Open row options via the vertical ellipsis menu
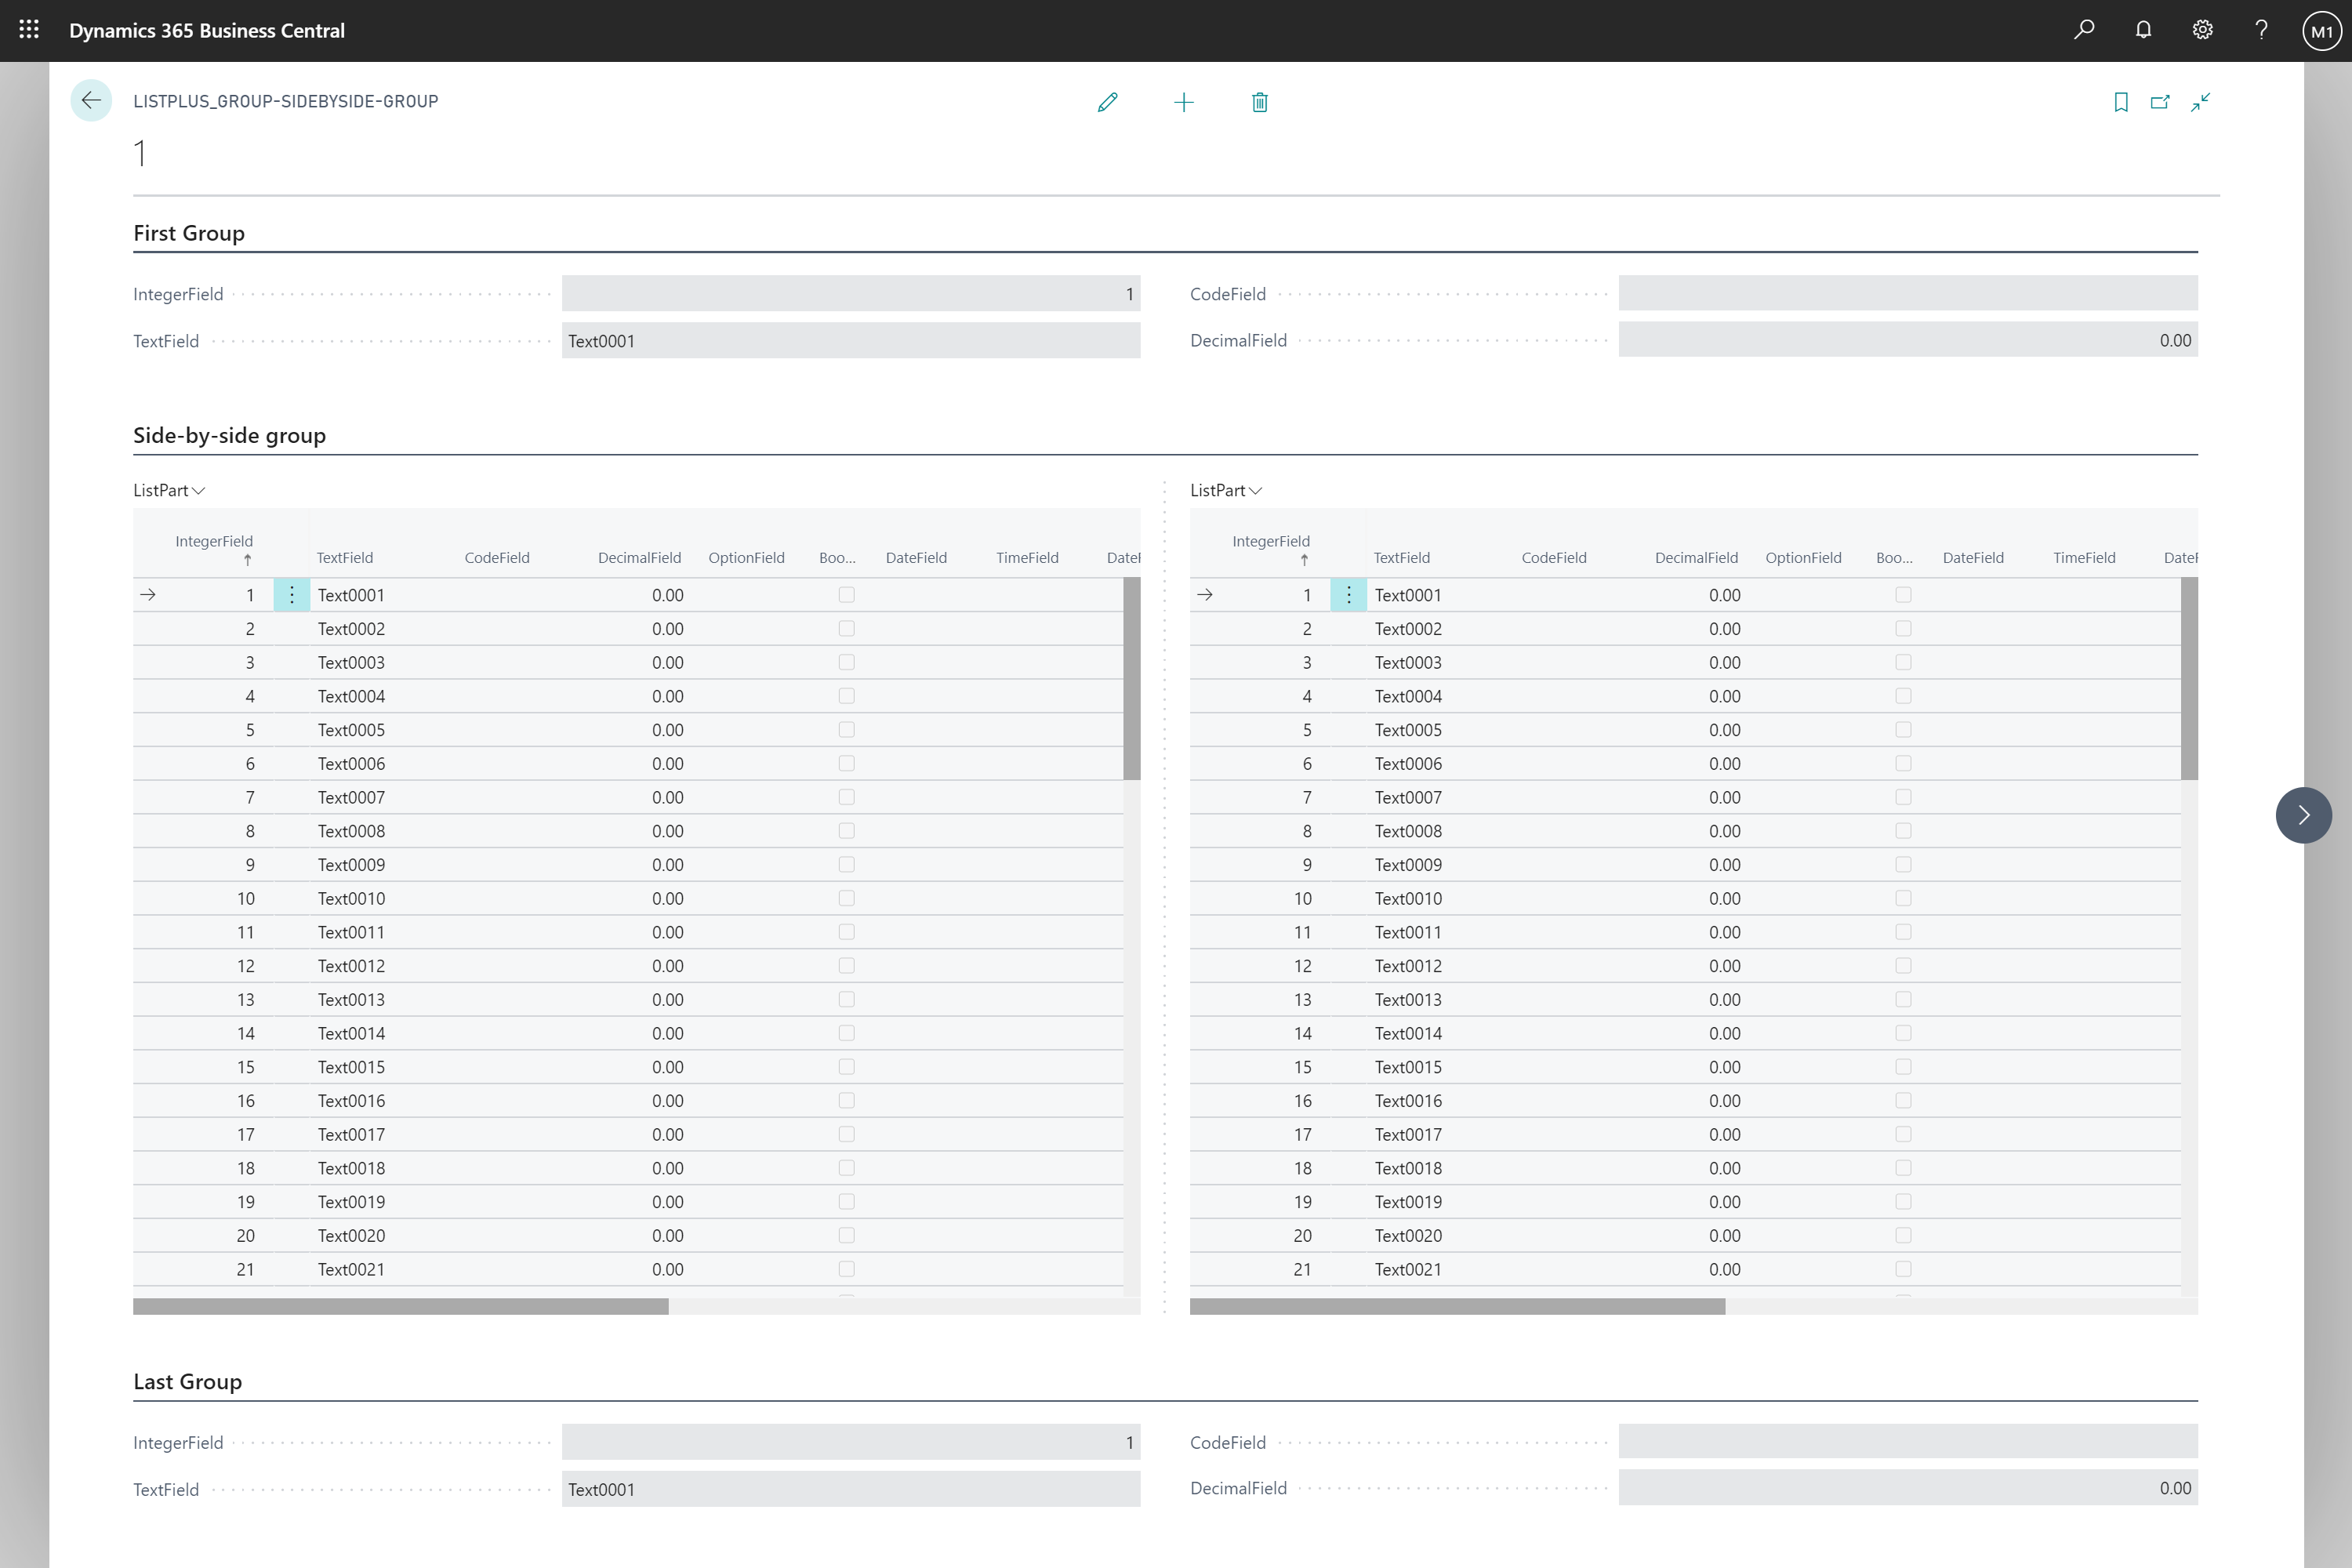The width and height of the screenshot is (2352, 1568). [x=291, y=594]
